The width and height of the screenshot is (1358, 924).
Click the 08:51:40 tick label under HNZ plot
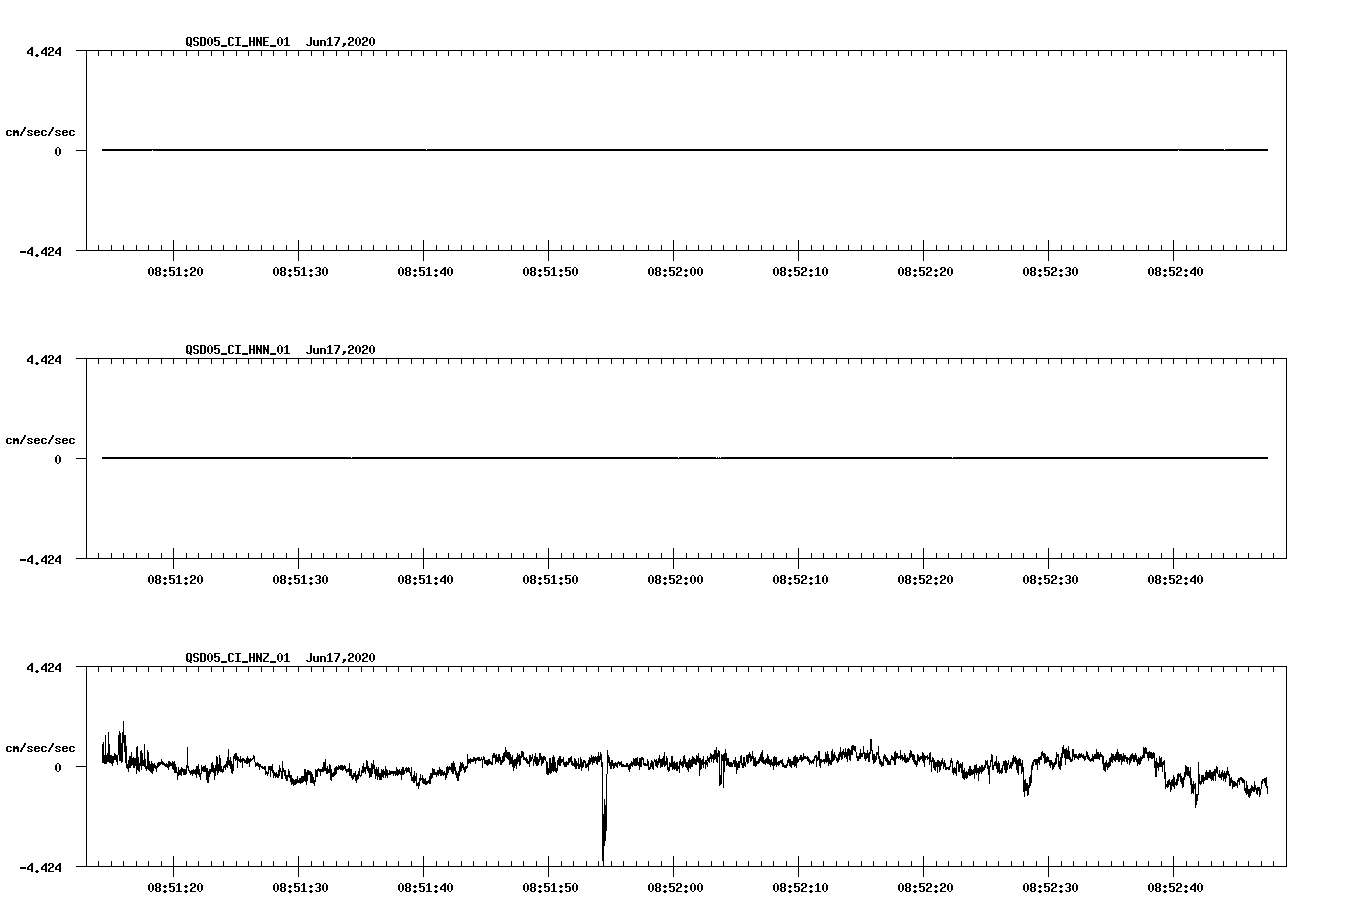[x=425, y=888]
